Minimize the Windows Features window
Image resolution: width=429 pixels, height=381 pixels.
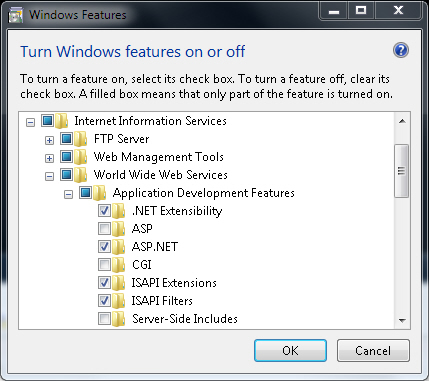[x=334, y=11]
